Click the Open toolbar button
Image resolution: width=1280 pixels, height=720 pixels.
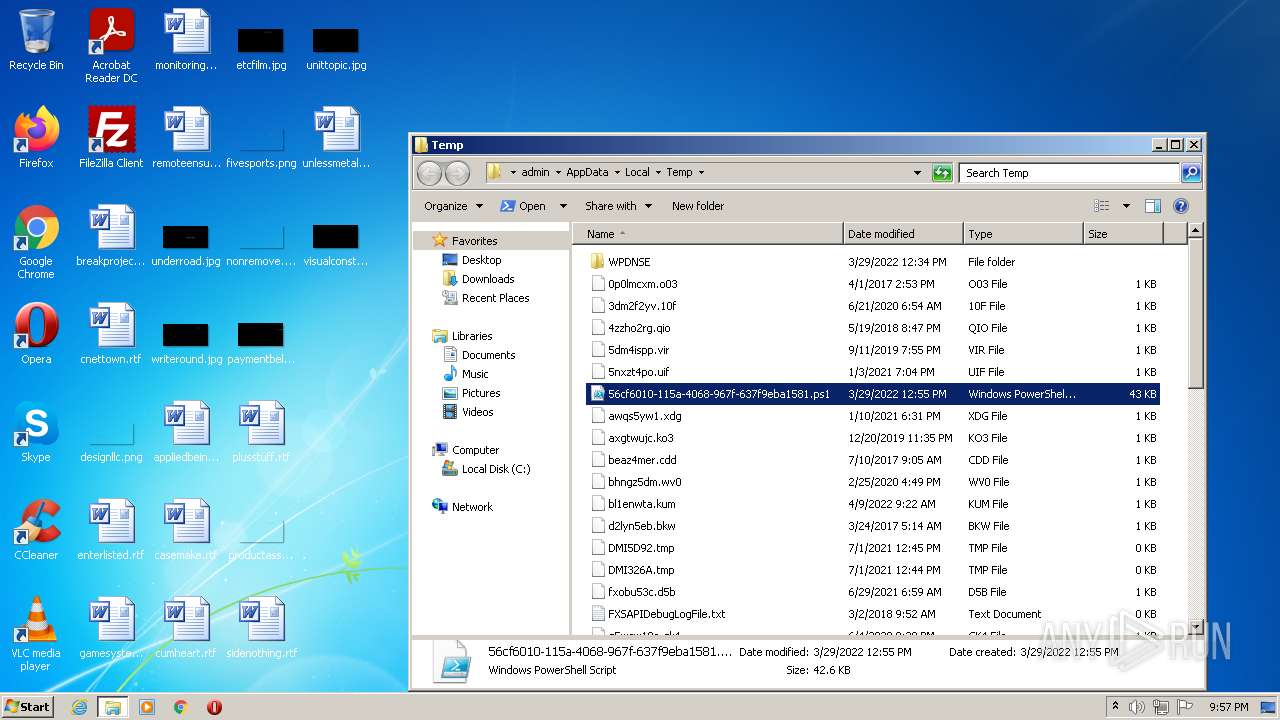tap(524, 206)
